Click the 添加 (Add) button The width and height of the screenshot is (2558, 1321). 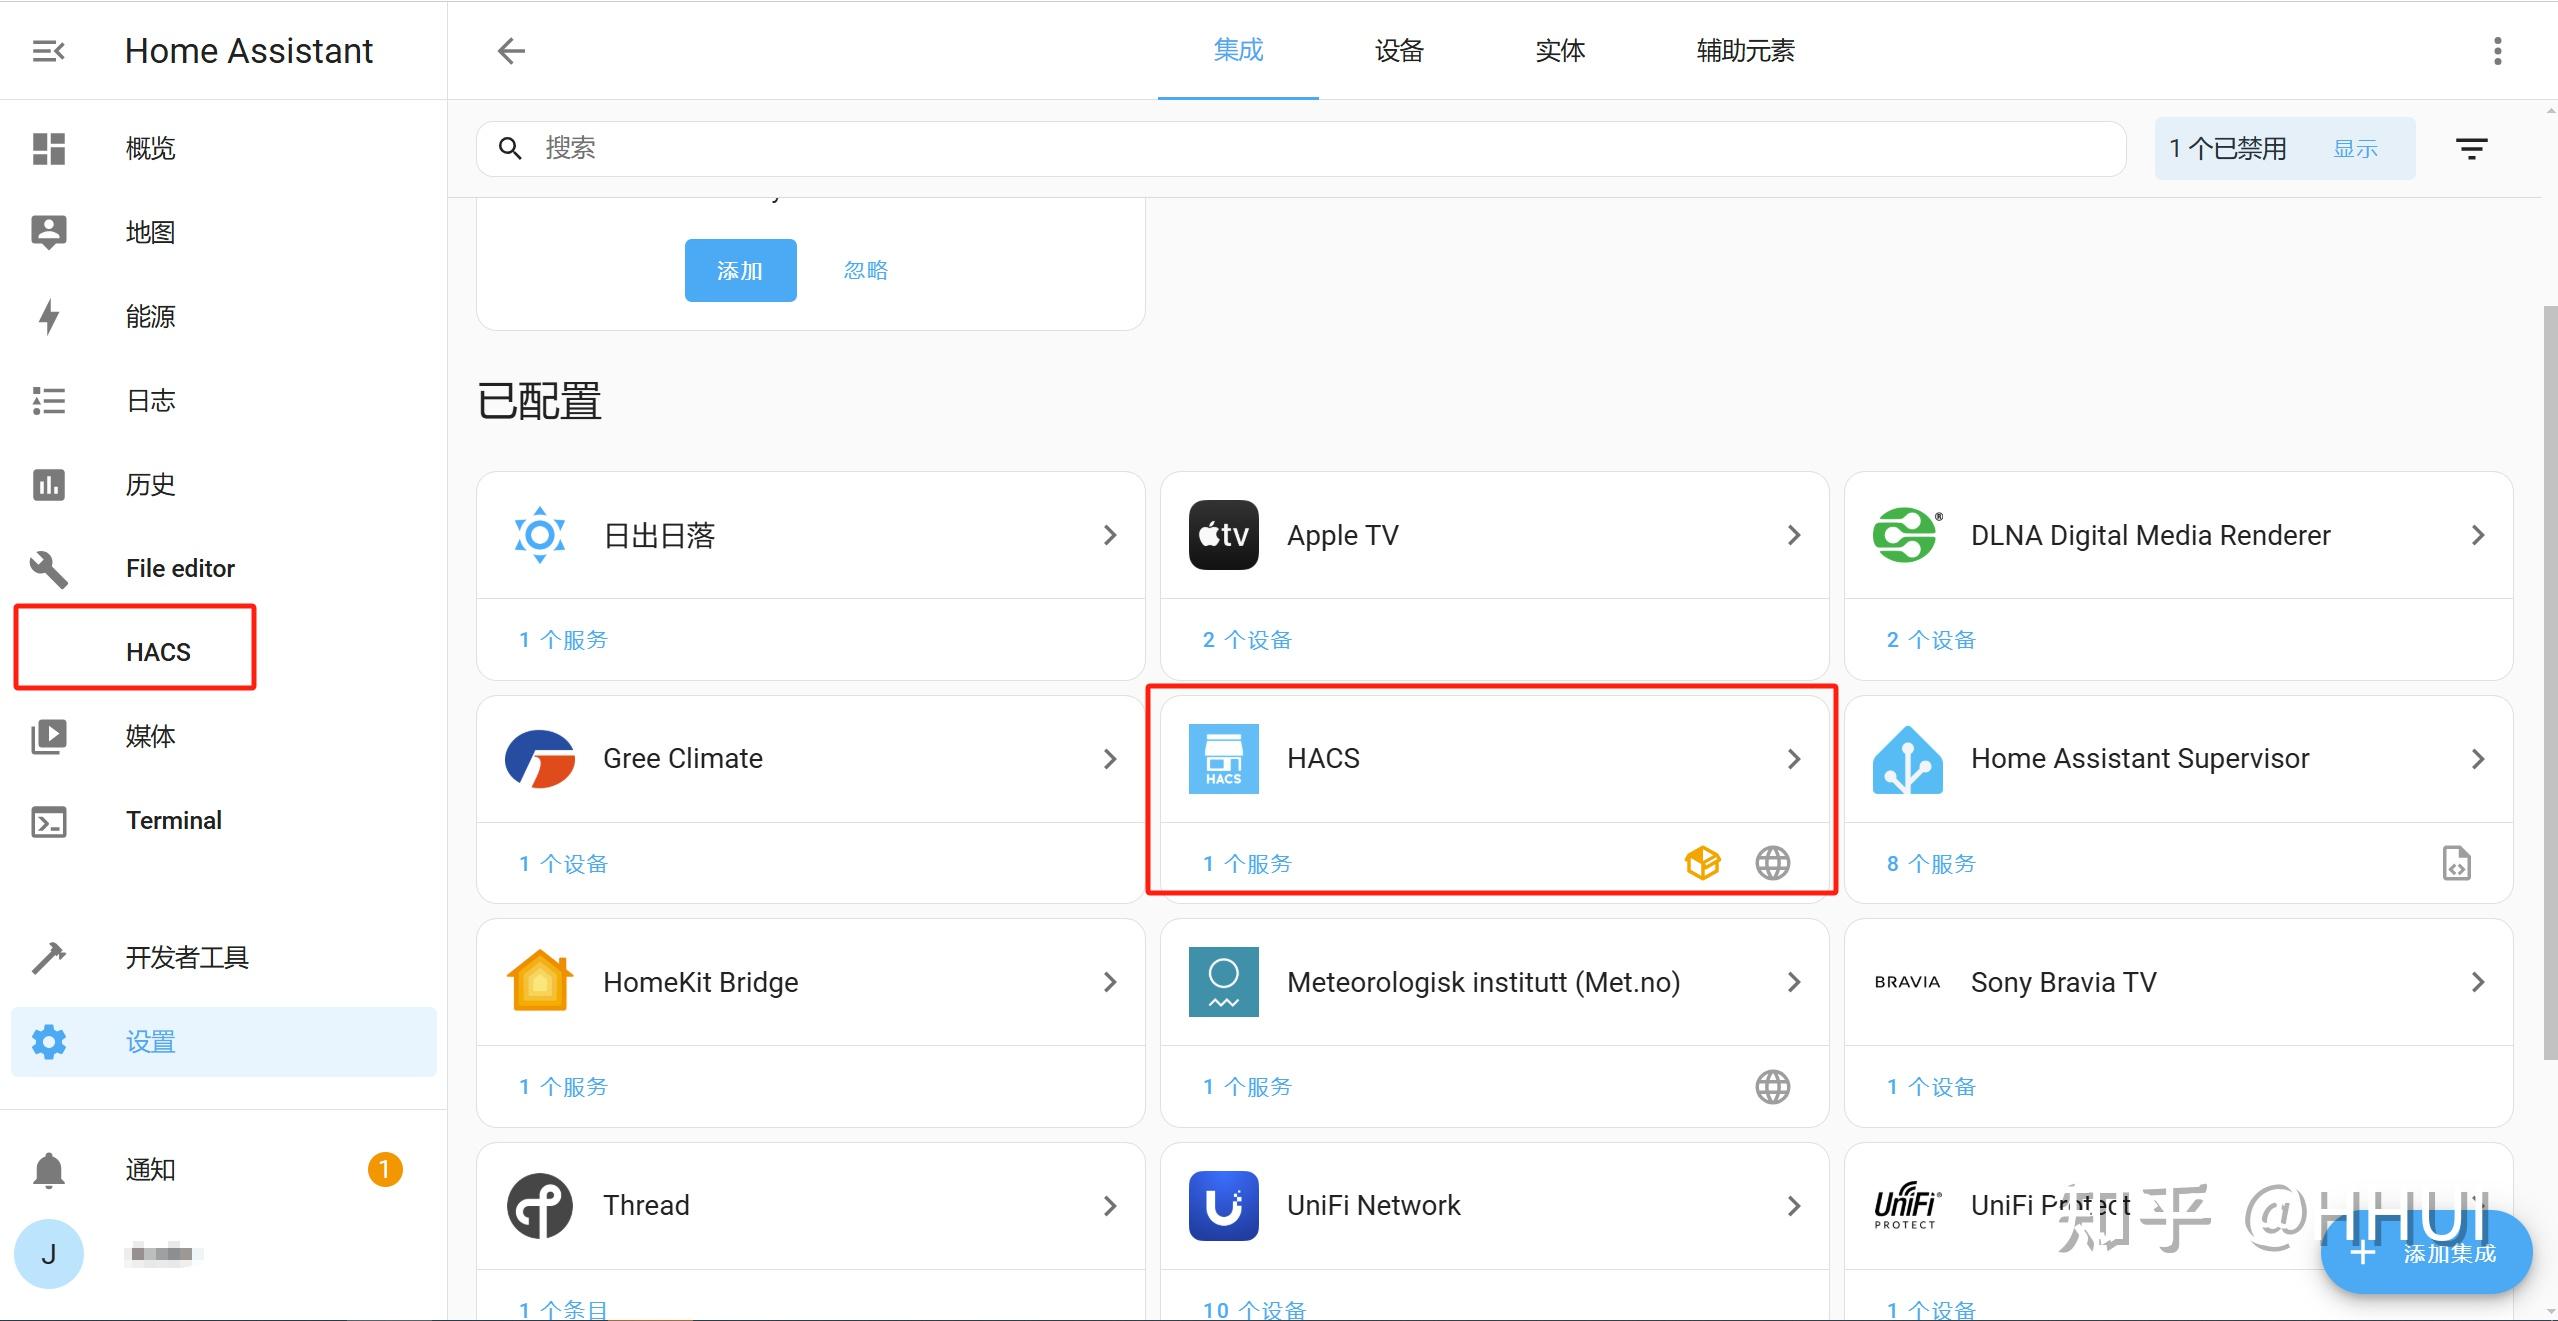click(x=739, y=269)
